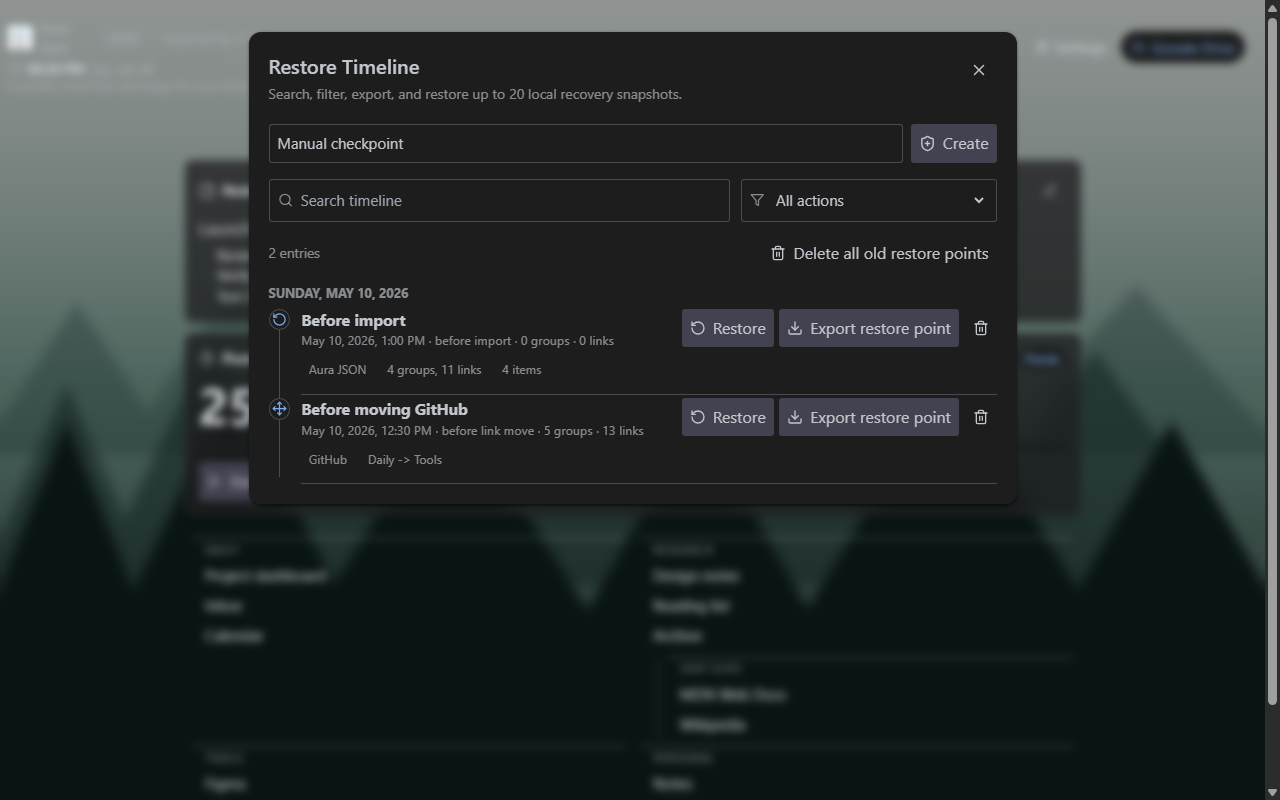Select the Before import entry title

353,320
